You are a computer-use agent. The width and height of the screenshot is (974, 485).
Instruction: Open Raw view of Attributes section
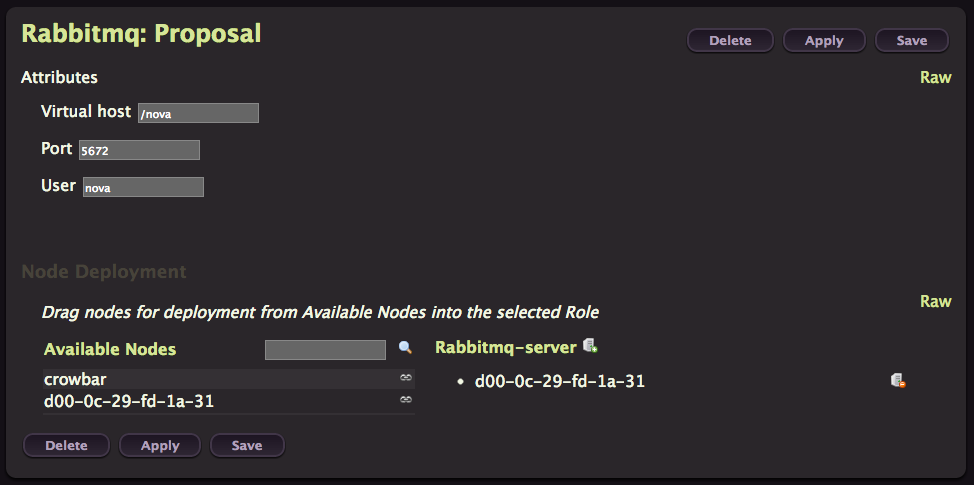tap(935, 78)
